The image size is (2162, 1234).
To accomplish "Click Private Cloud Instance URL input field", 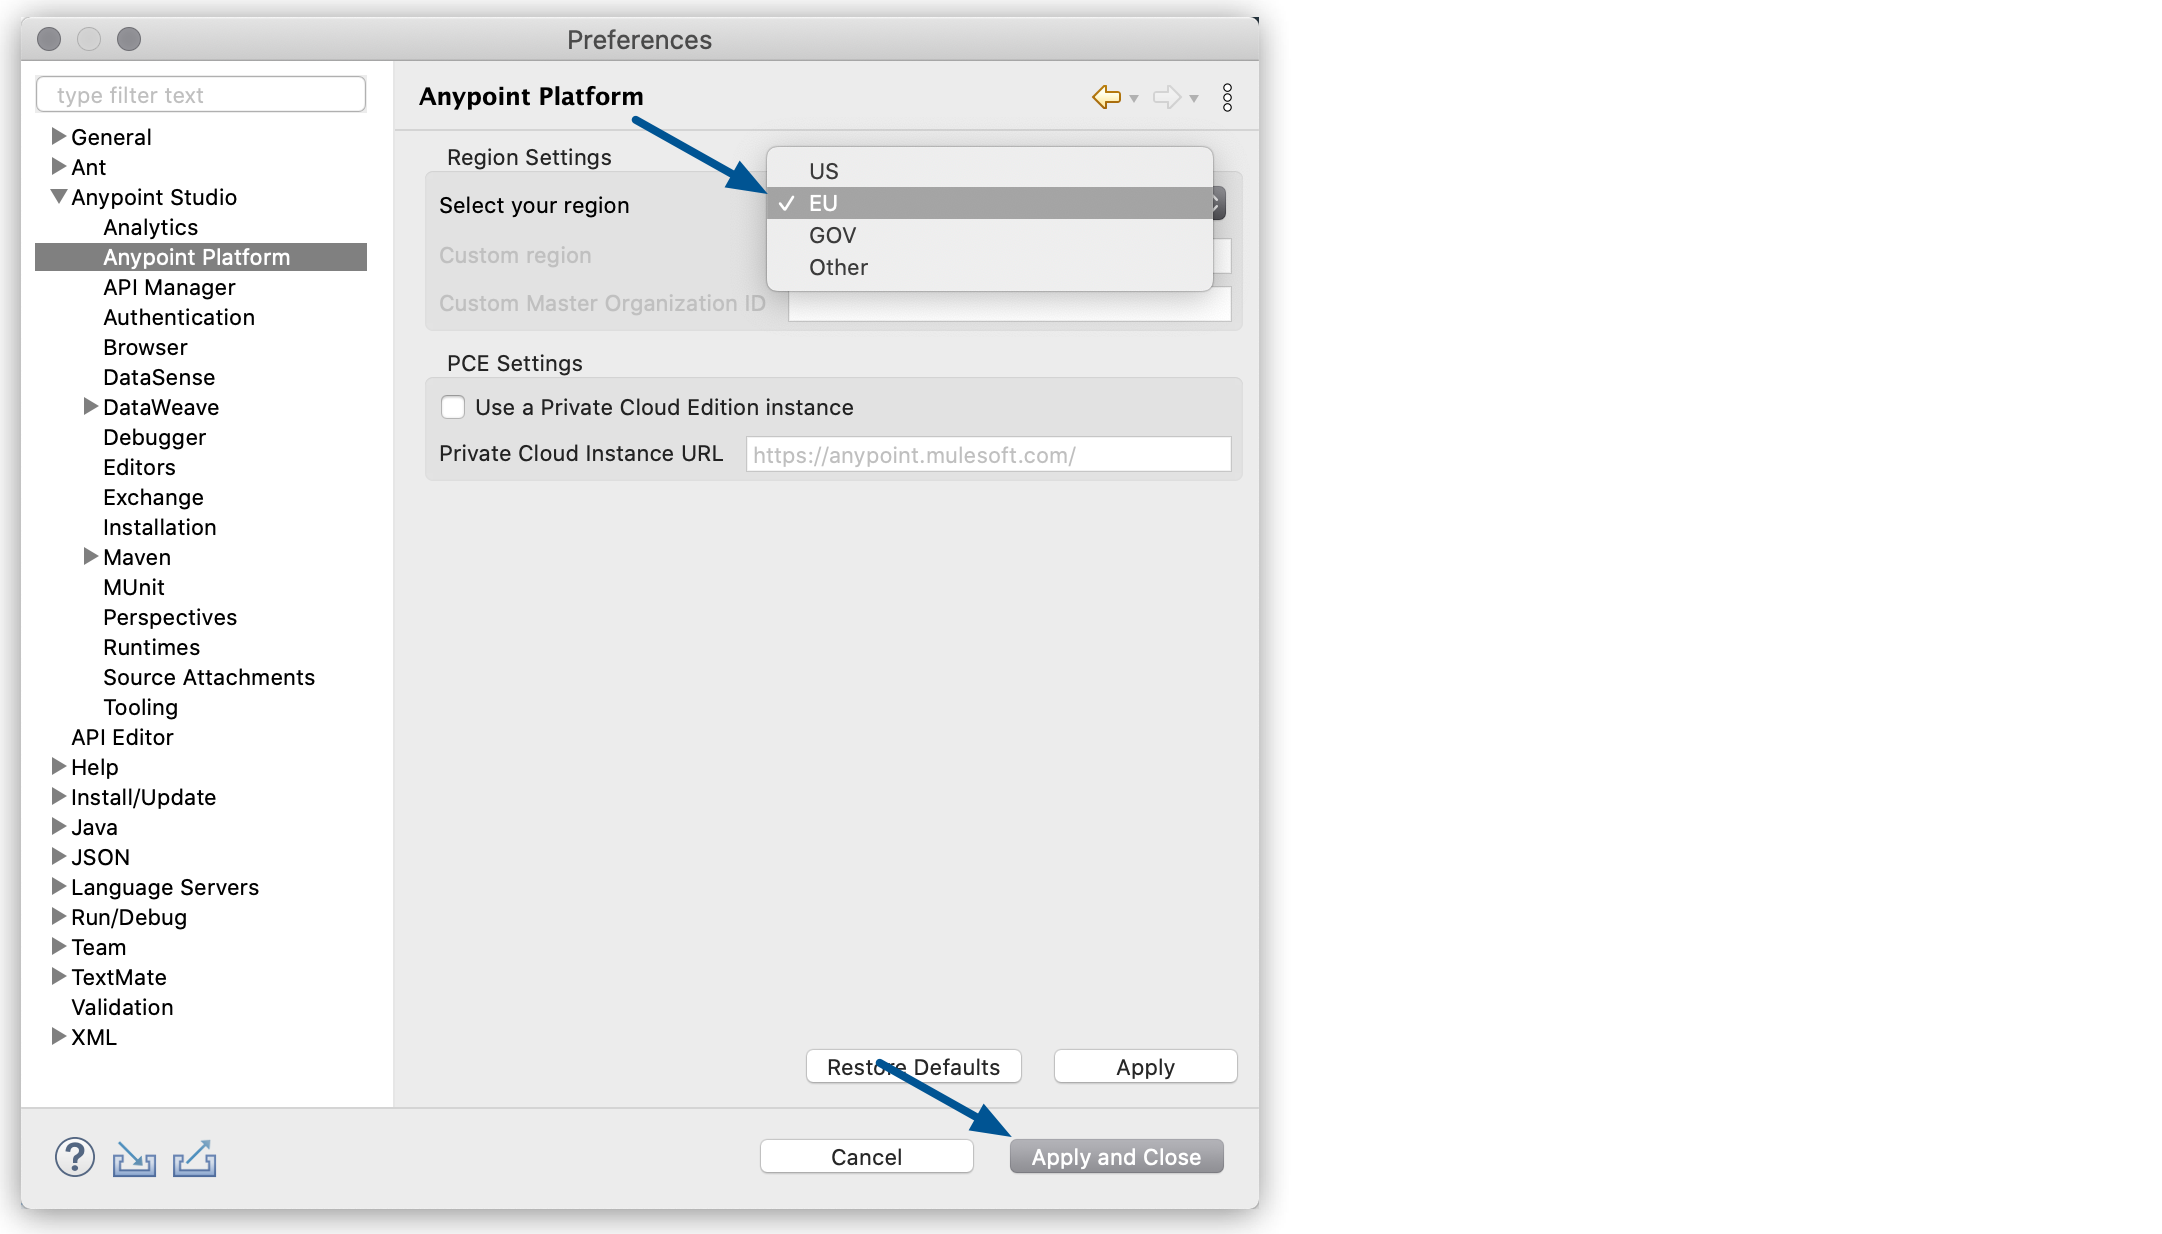I will tap(987, 454).
